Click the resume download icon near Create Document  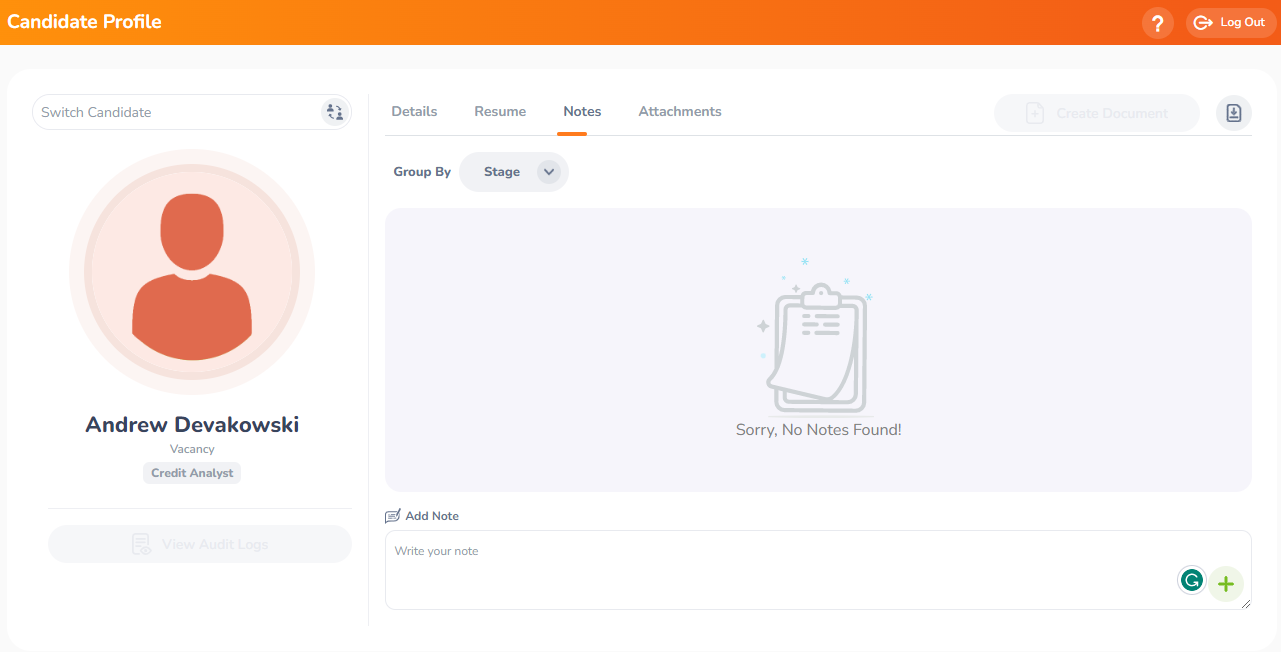tap(1233, 113)
